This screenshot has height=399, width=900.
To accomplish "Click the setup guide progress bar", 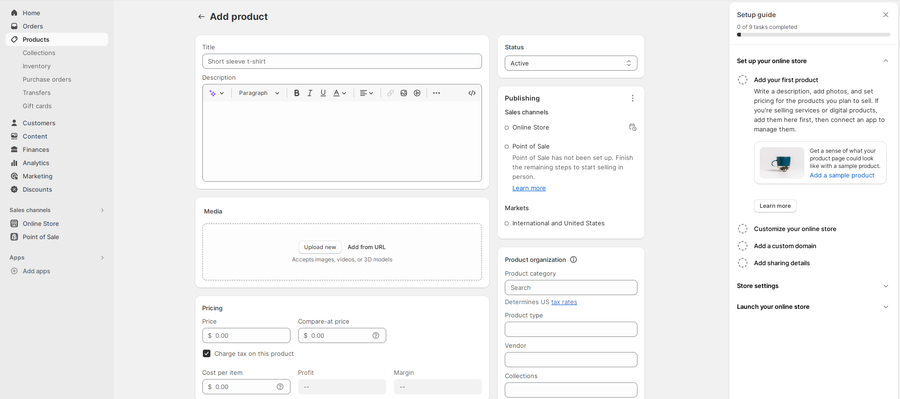I will click(813, 35).
